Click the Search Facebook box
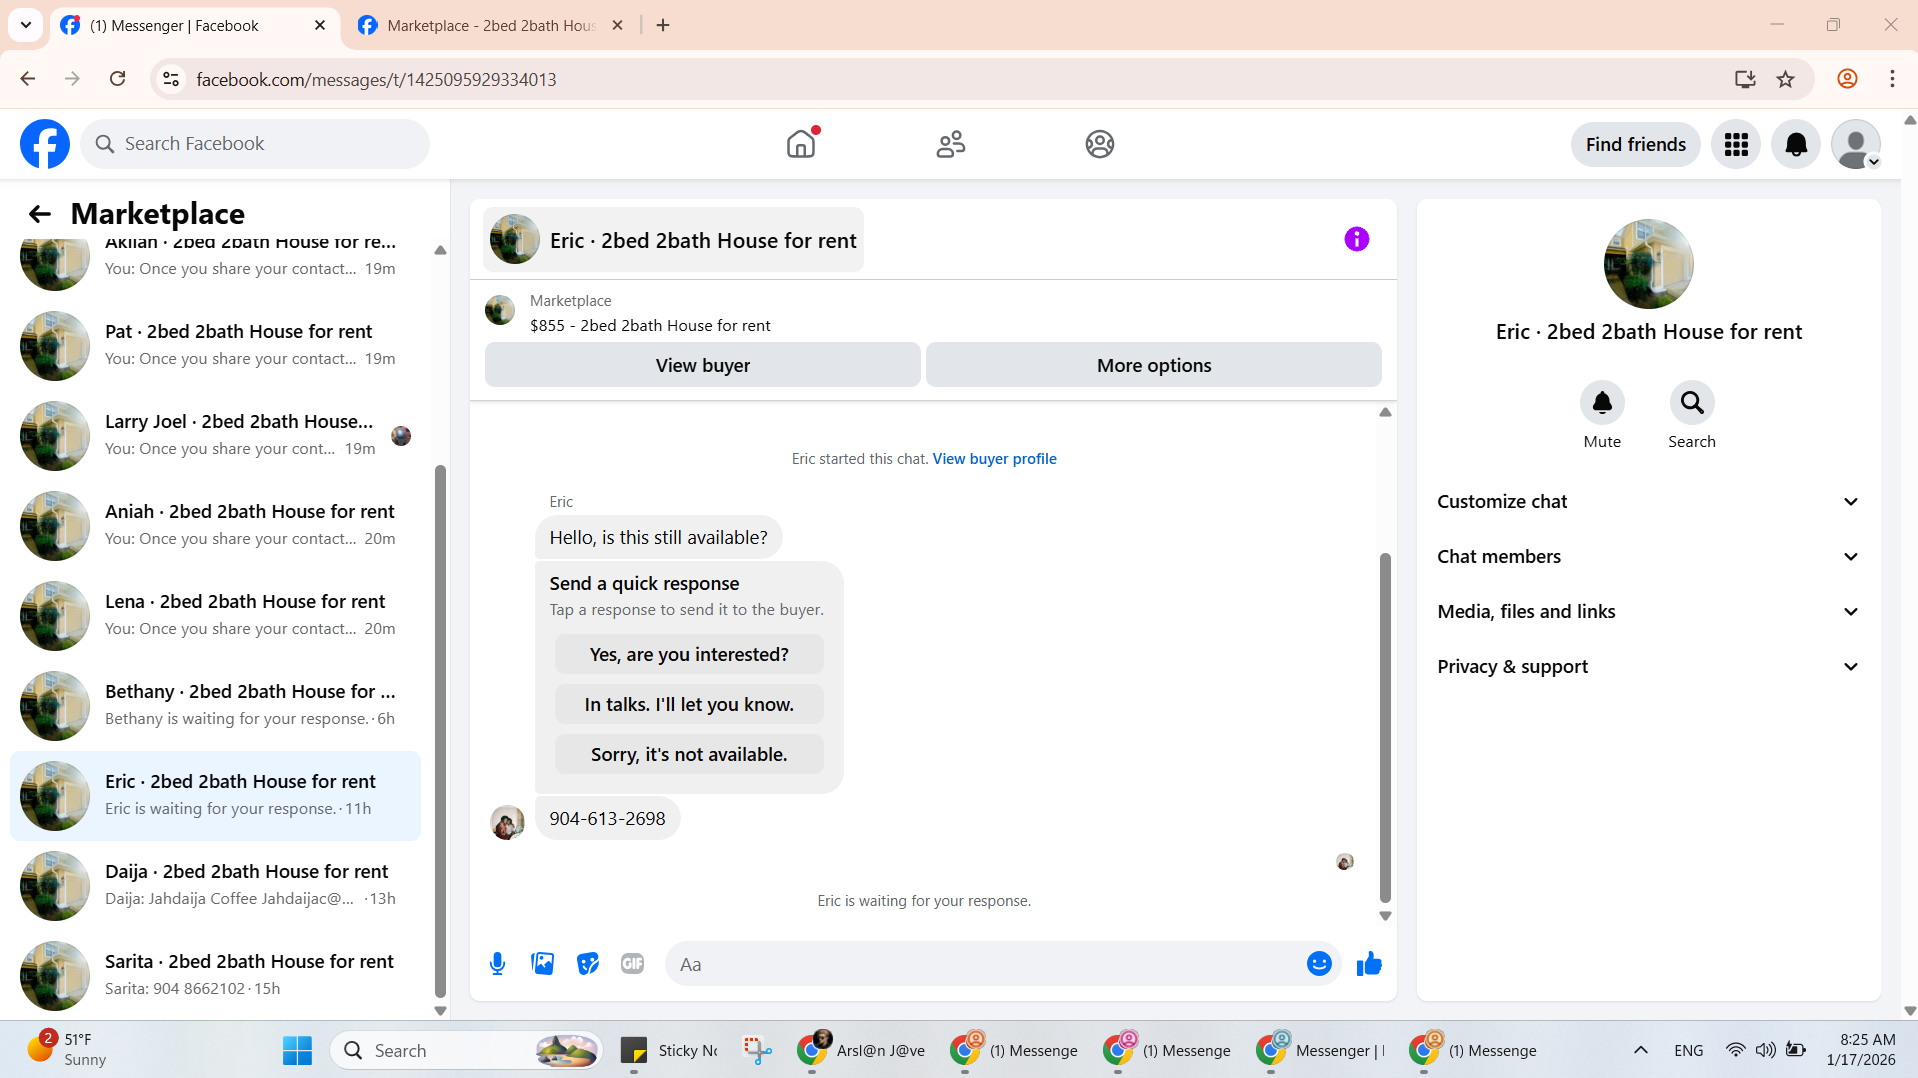This screenshot has height=1078, width=1918. click(x=255, y=144)
